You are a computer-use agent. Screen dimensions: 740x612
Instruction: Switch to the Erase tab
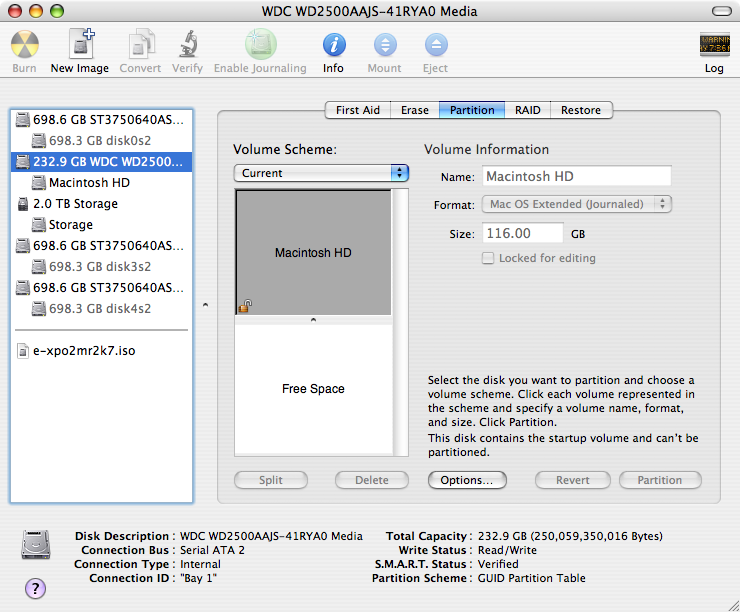[x=415, y=110]
